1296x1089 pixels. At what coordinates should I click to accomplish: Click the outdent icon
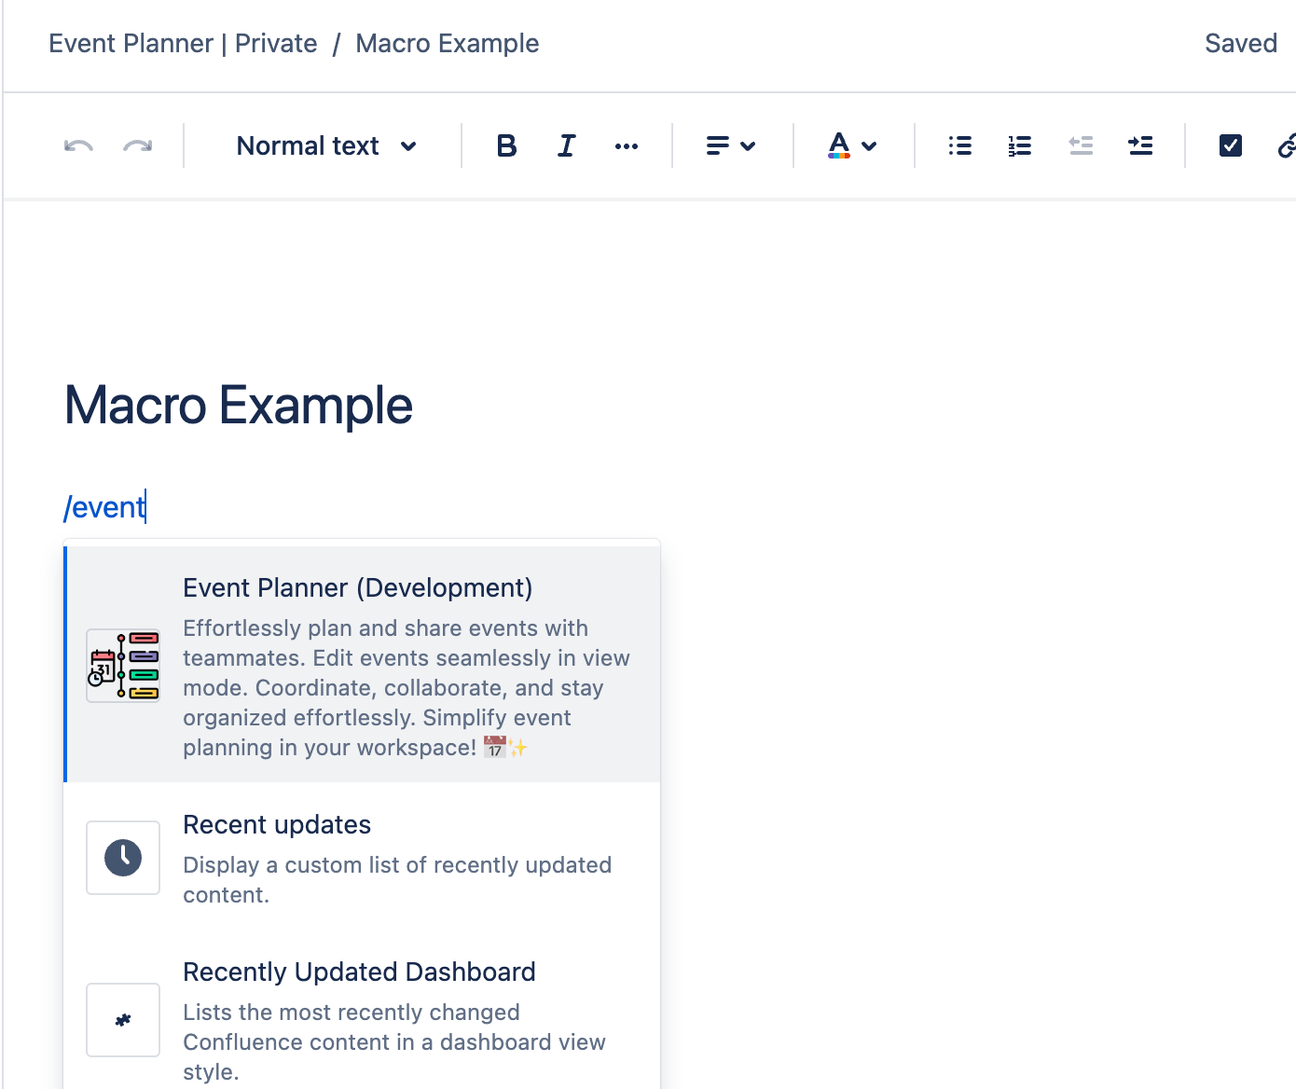(x=1080, y=146)
